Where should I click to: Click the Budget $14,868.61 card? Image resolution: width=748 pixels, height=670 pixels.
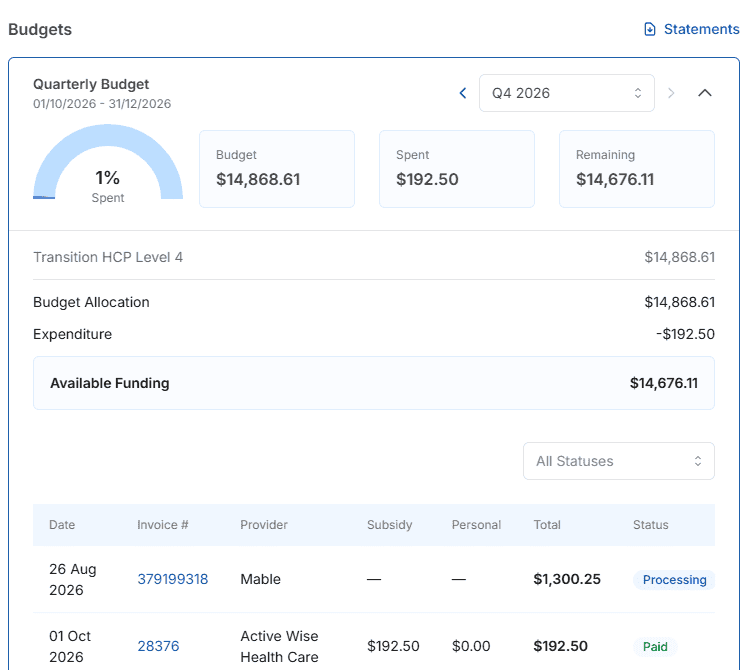point(277,169)
